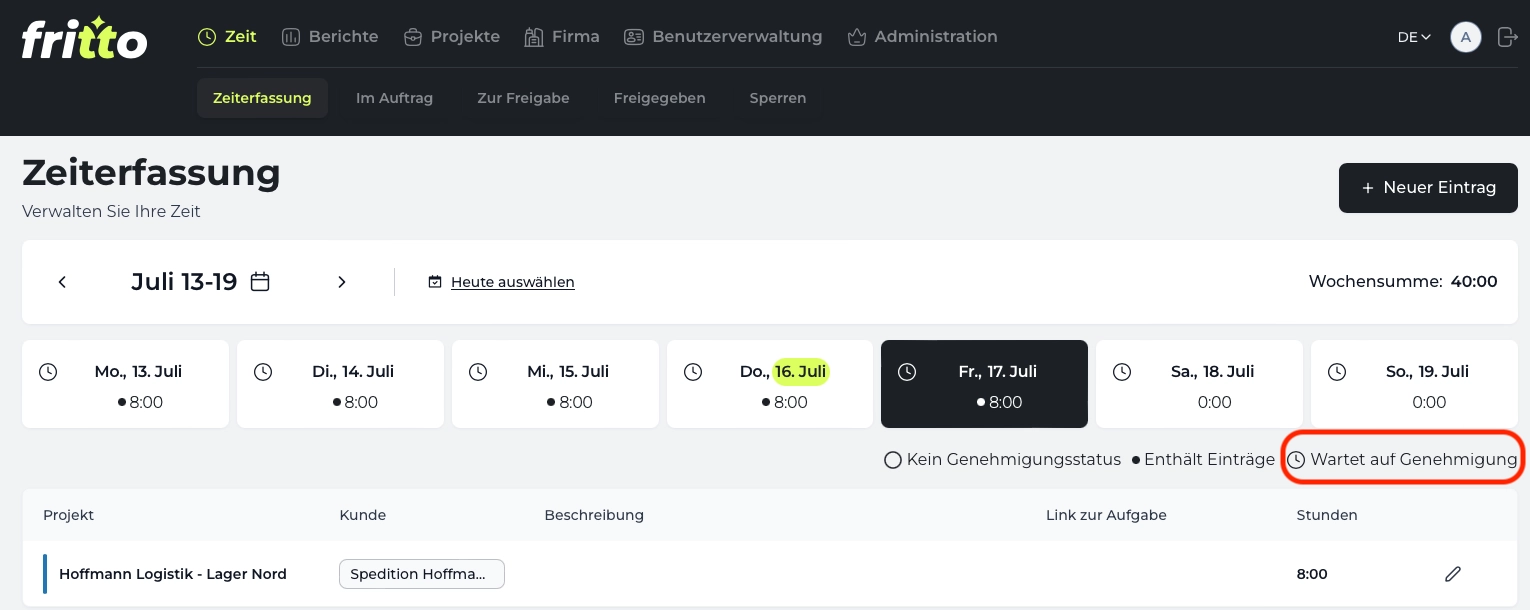Click the Hoffmann Logistik - Lager Nord project
Screen dimensions: 1530x610
click(x=173, y=574)
